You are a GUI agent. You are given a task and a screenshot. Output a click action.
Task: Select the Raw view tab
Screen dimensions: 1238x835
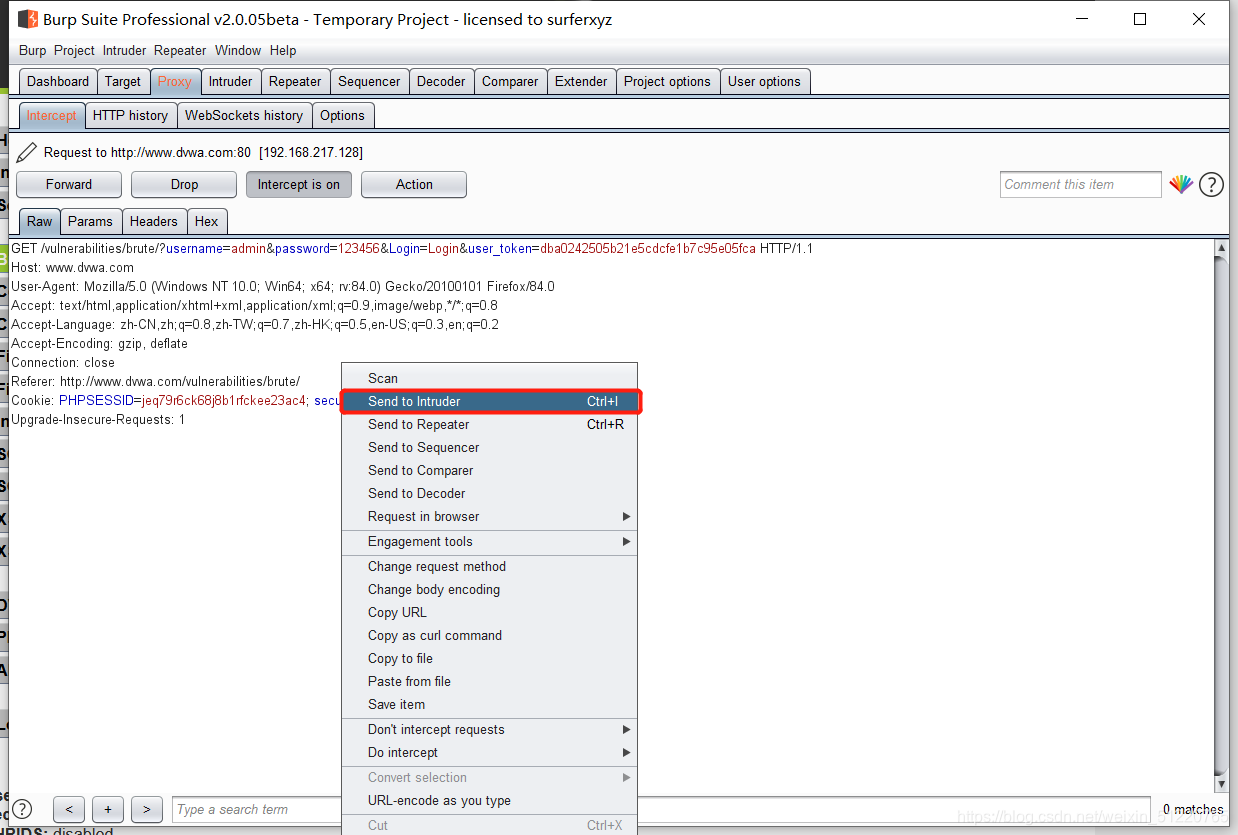coord(40,221)
